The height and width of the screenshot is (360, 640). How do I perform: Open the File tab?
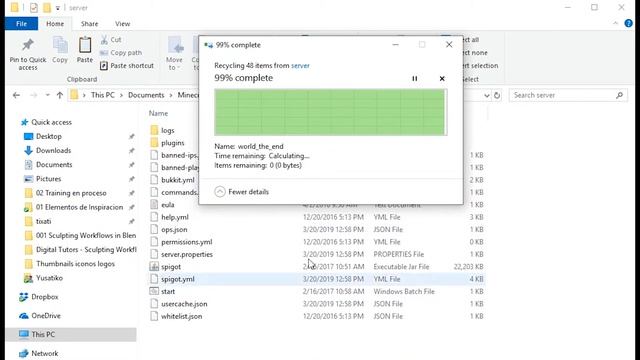[x=22, y=24]
